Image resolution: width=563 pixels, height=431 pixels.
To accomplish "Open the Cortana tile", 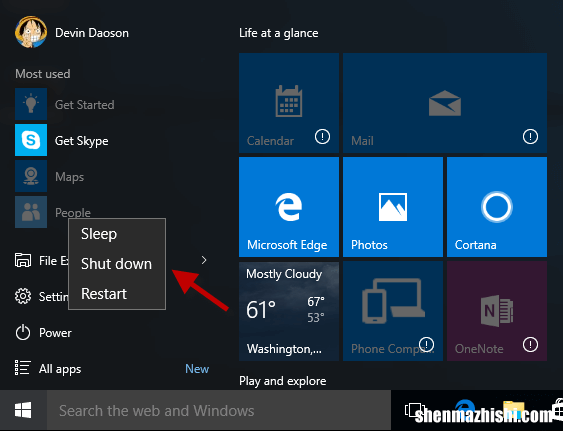I will coord(497,207).
